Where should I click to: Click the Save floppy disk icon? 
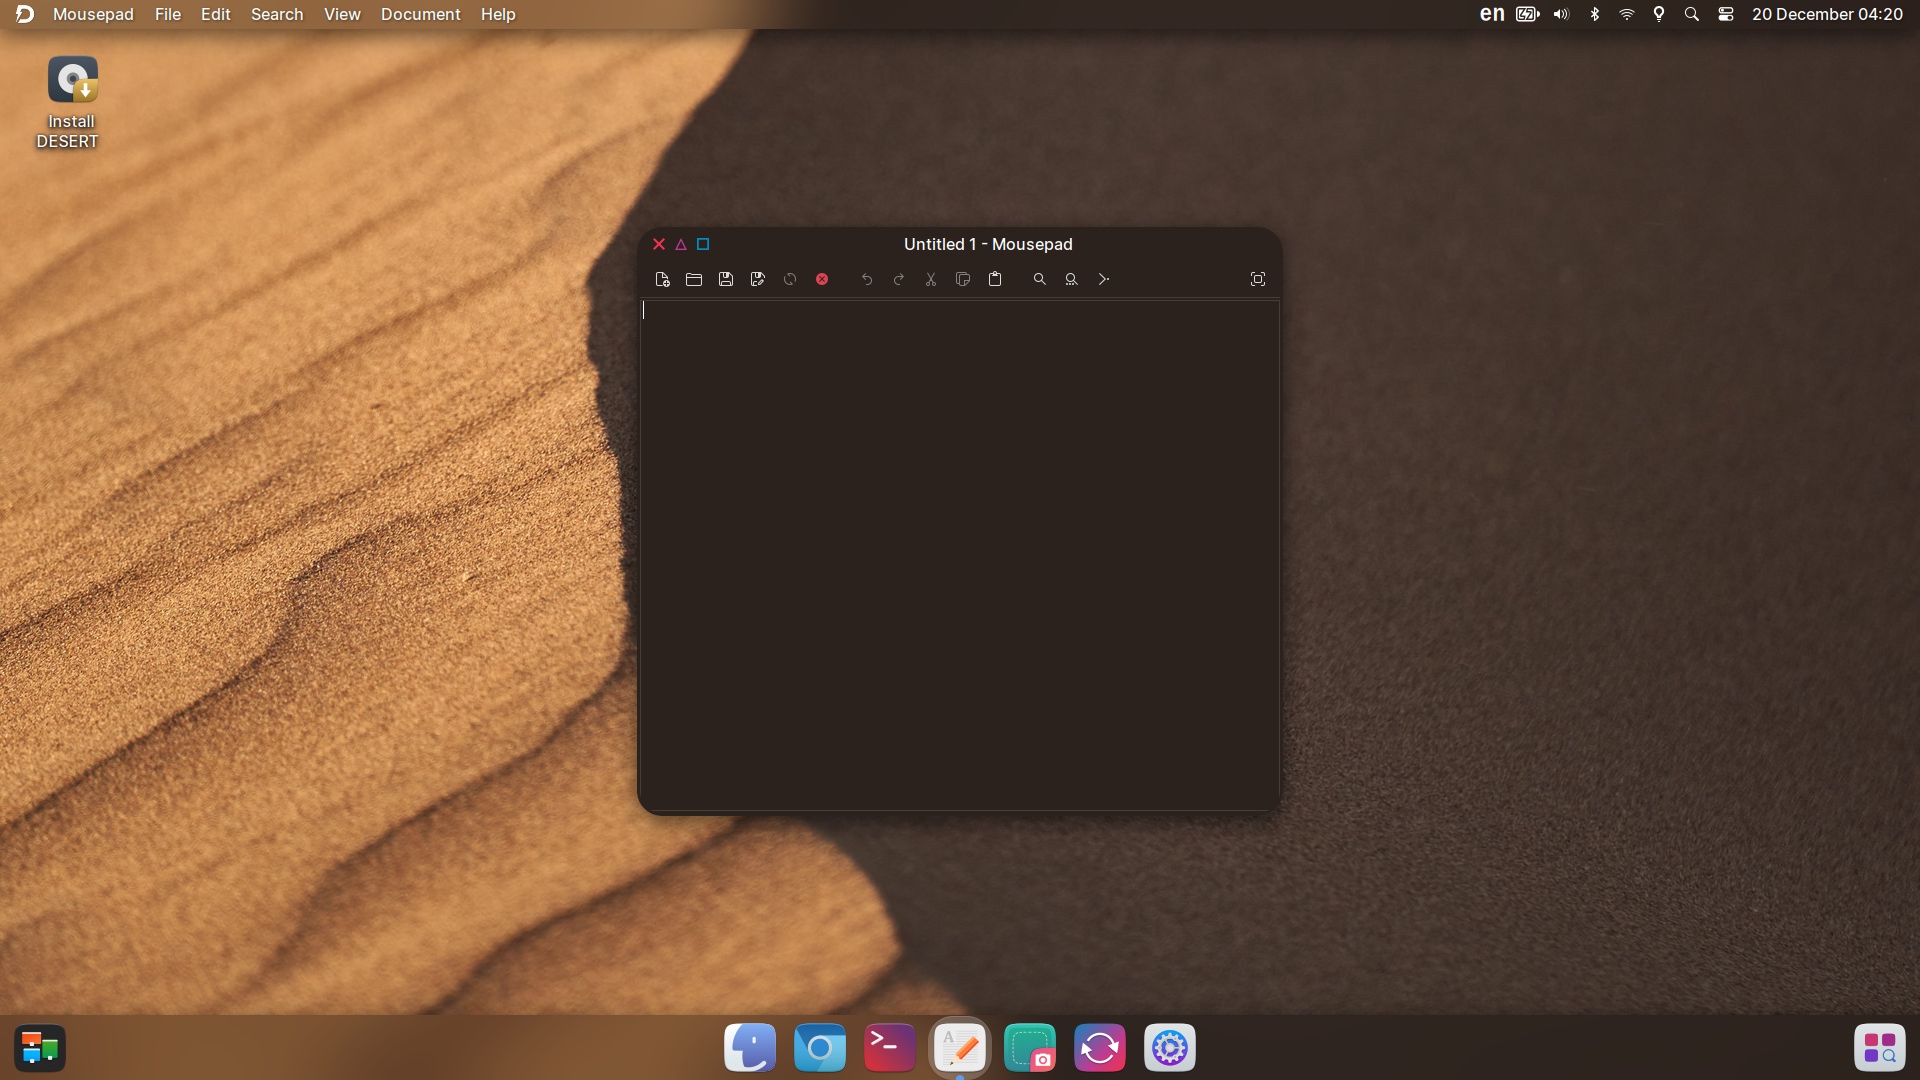coord(726,279)
